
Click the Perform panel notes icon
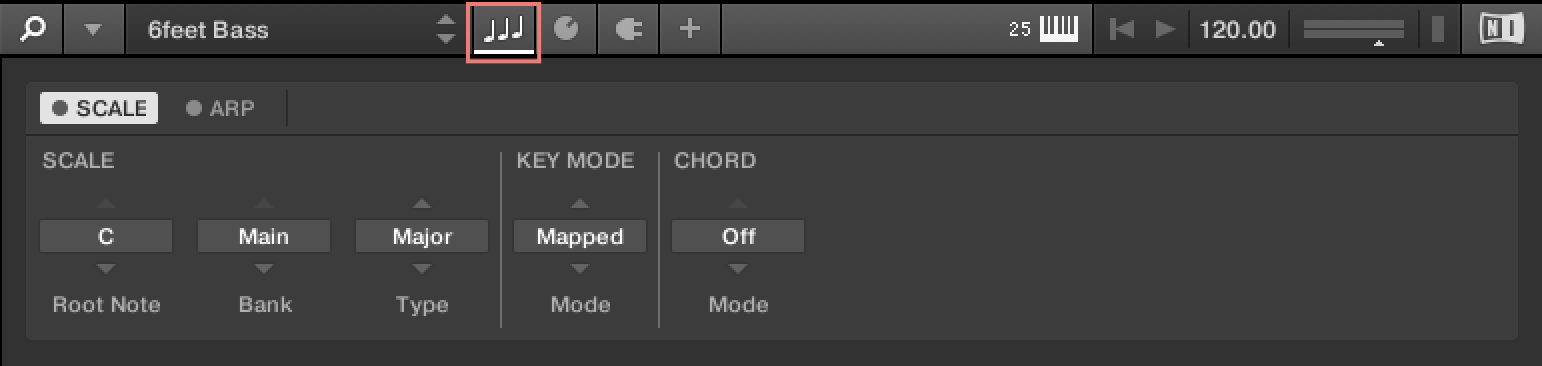504,30
